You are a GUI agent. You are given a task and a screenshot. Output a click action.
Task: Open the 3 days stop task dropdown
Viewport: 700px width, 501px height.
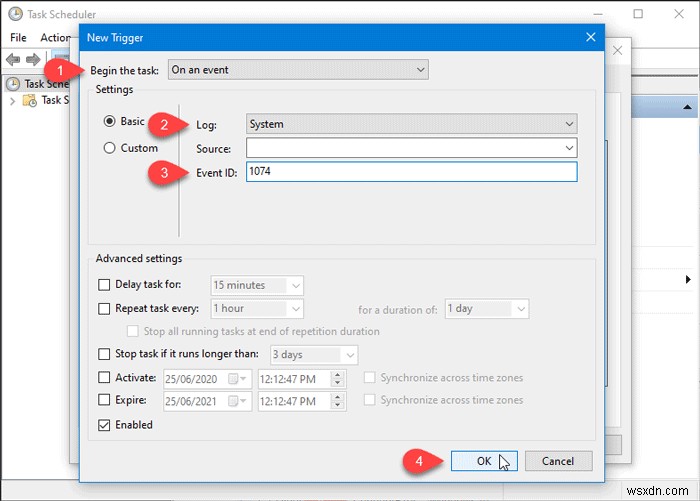(x=314, y=355)
